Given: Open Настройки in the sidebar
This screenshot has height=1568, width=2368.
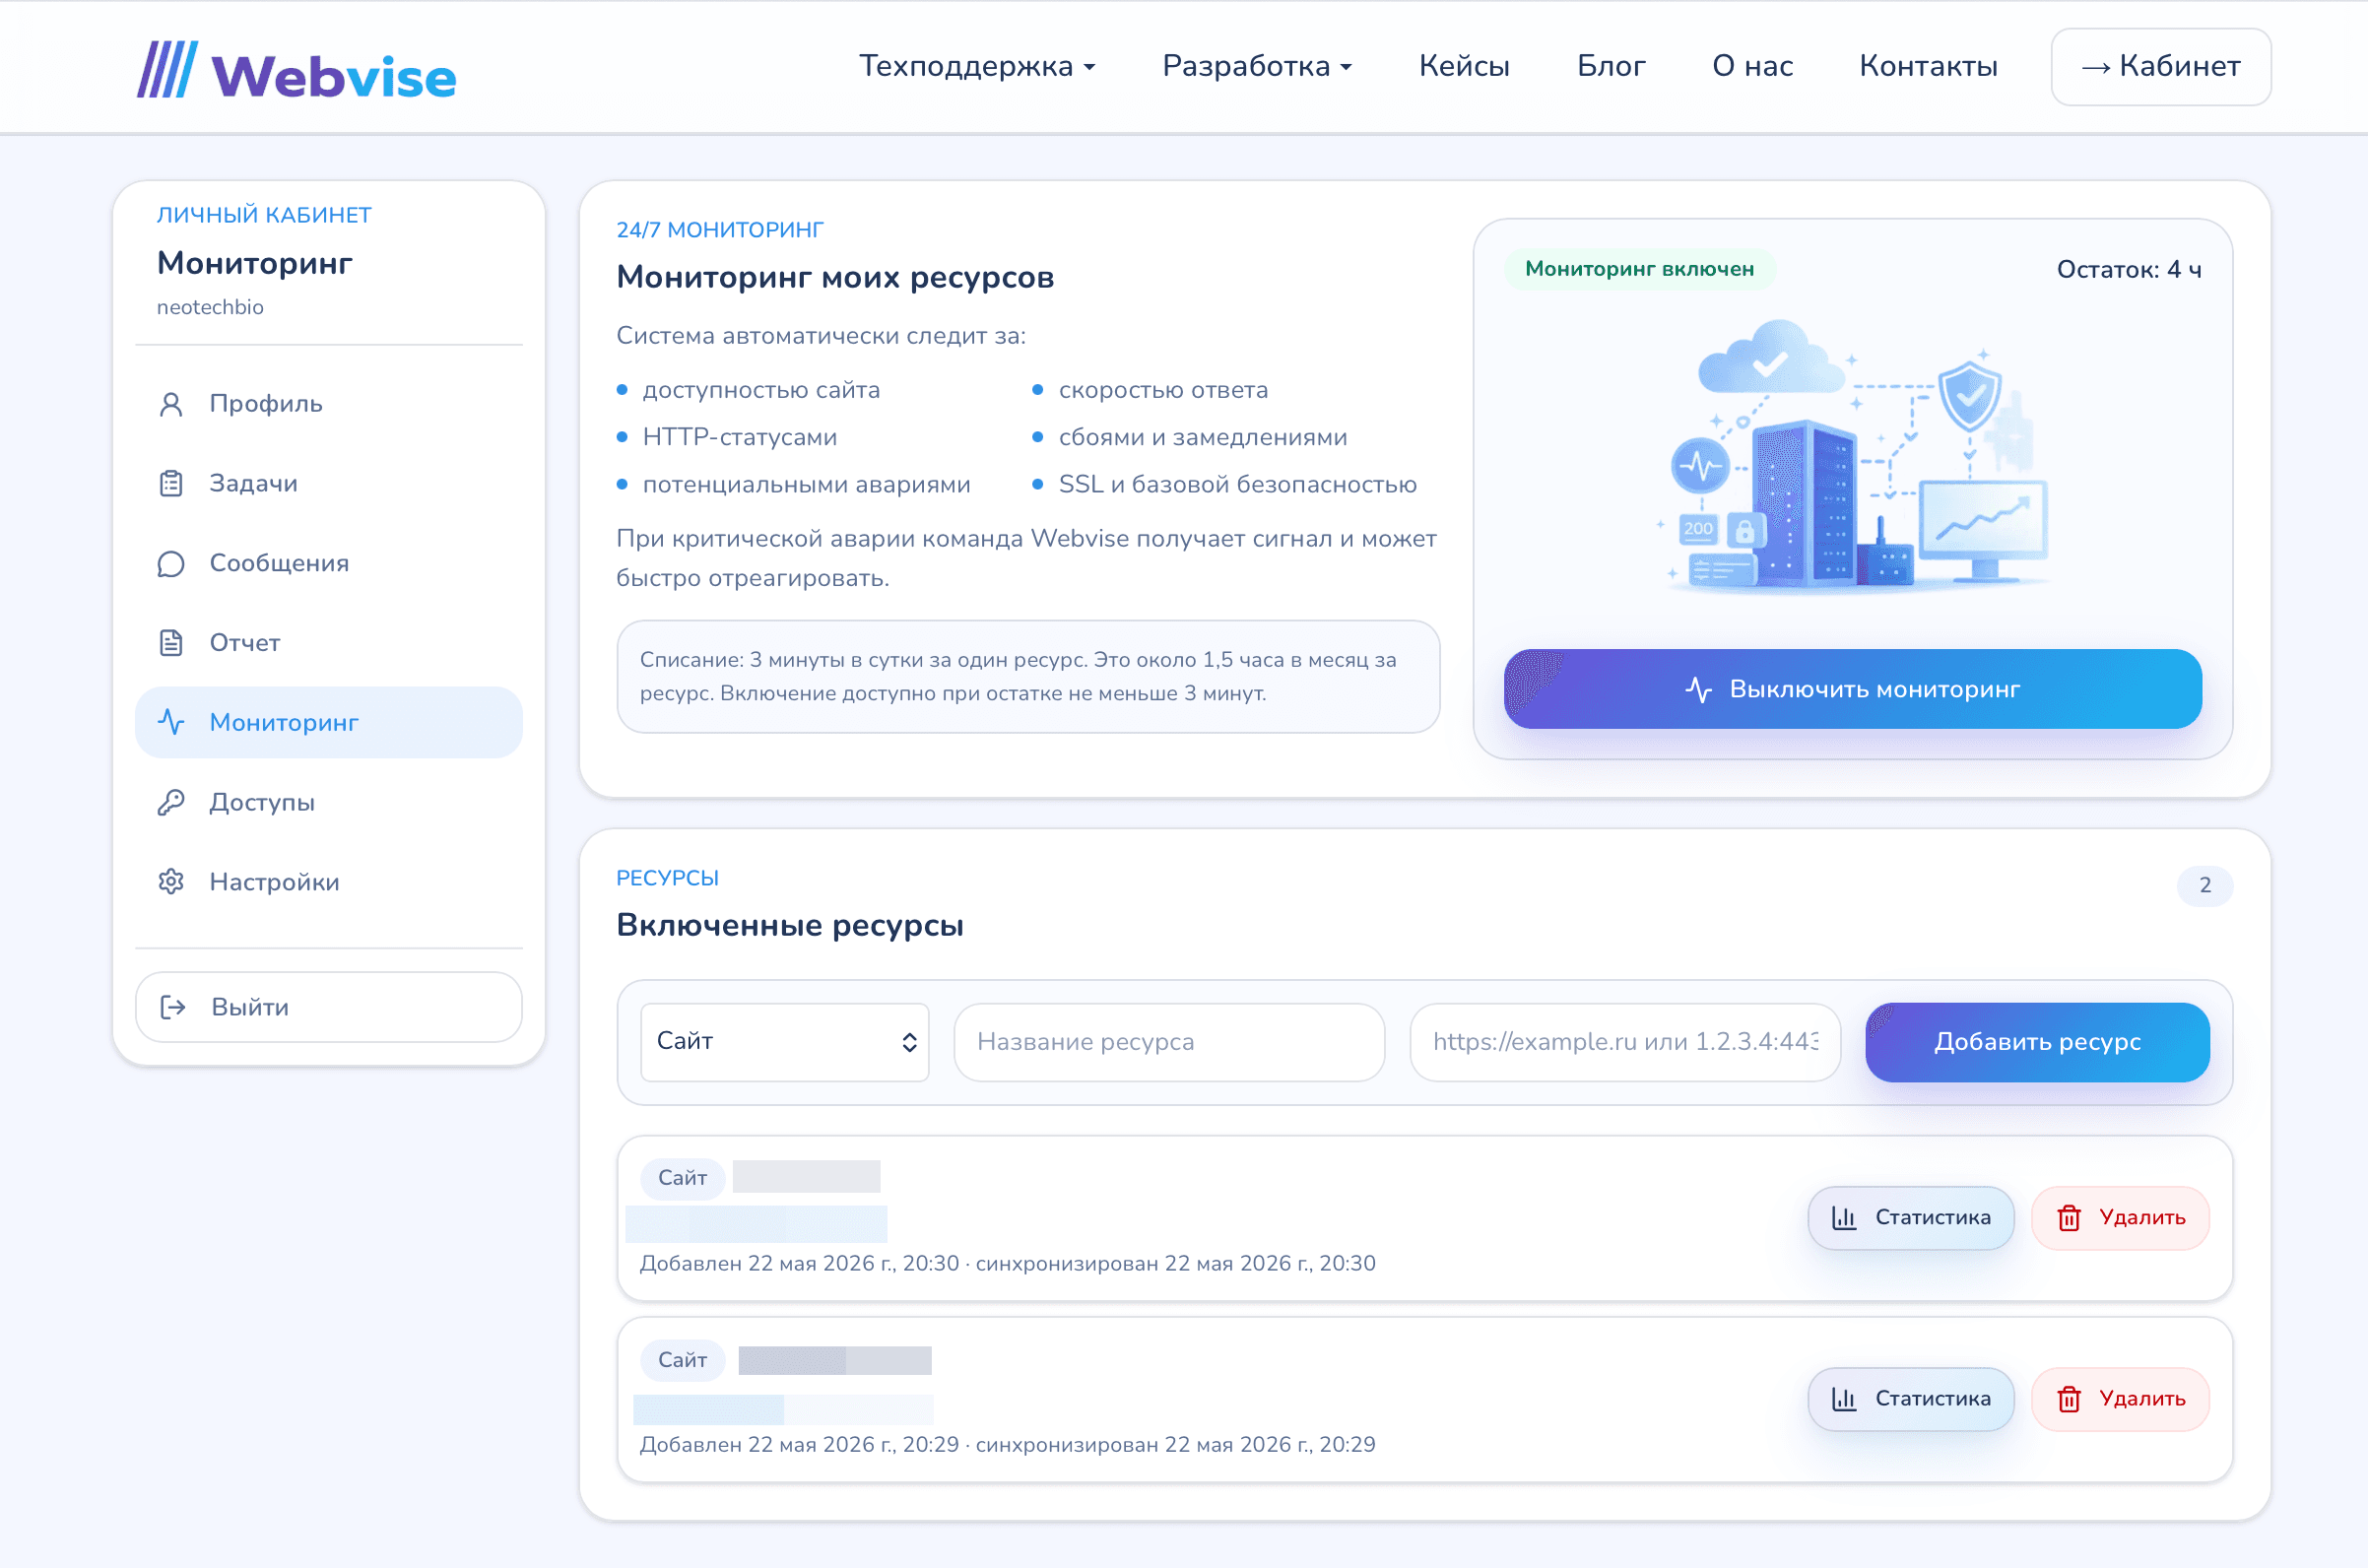Looking at the screenshot, I should click(x=329, y=882).
